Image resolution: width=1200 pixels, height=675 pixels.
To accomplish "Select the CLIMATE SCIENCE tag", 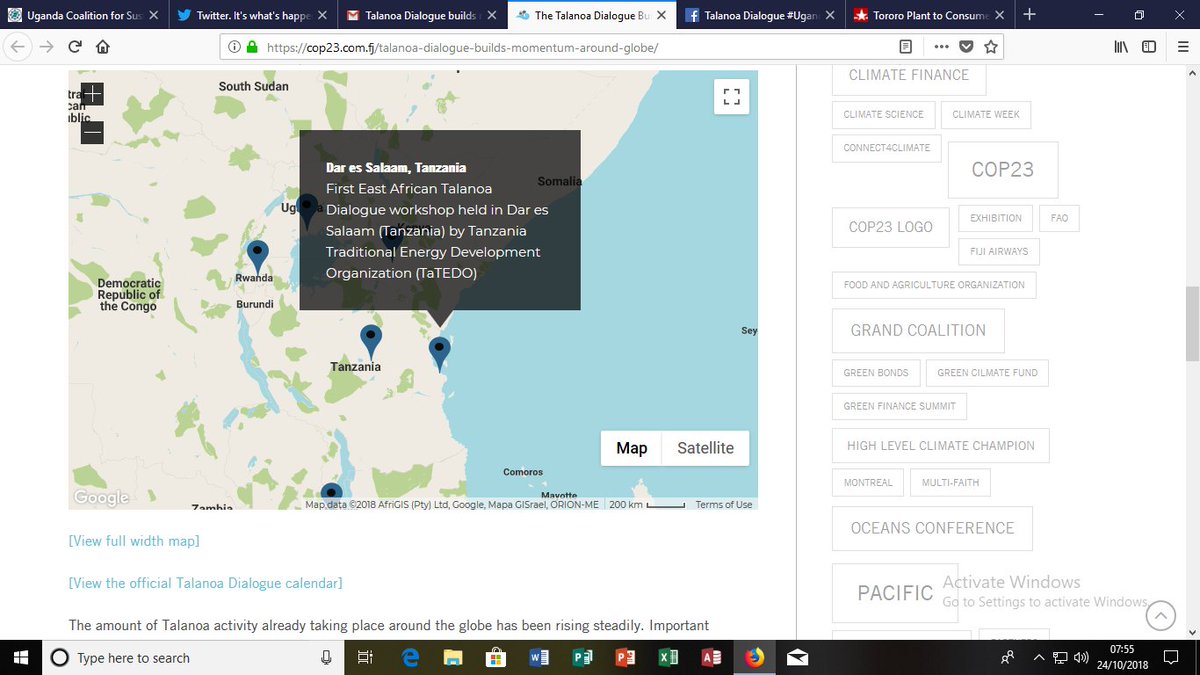I will point(883,114).
